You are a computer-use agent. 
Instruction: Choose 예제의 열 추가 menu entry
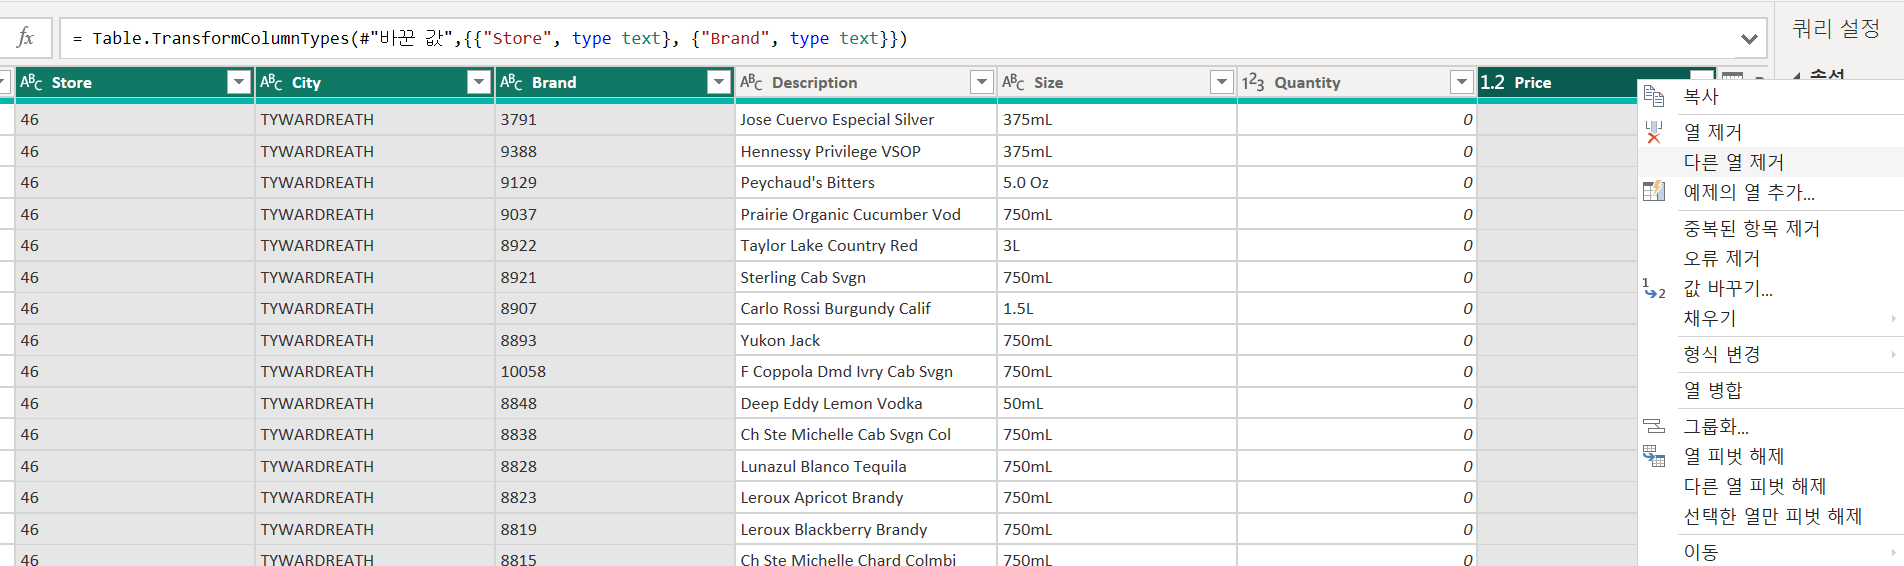tap(1771, 192)
